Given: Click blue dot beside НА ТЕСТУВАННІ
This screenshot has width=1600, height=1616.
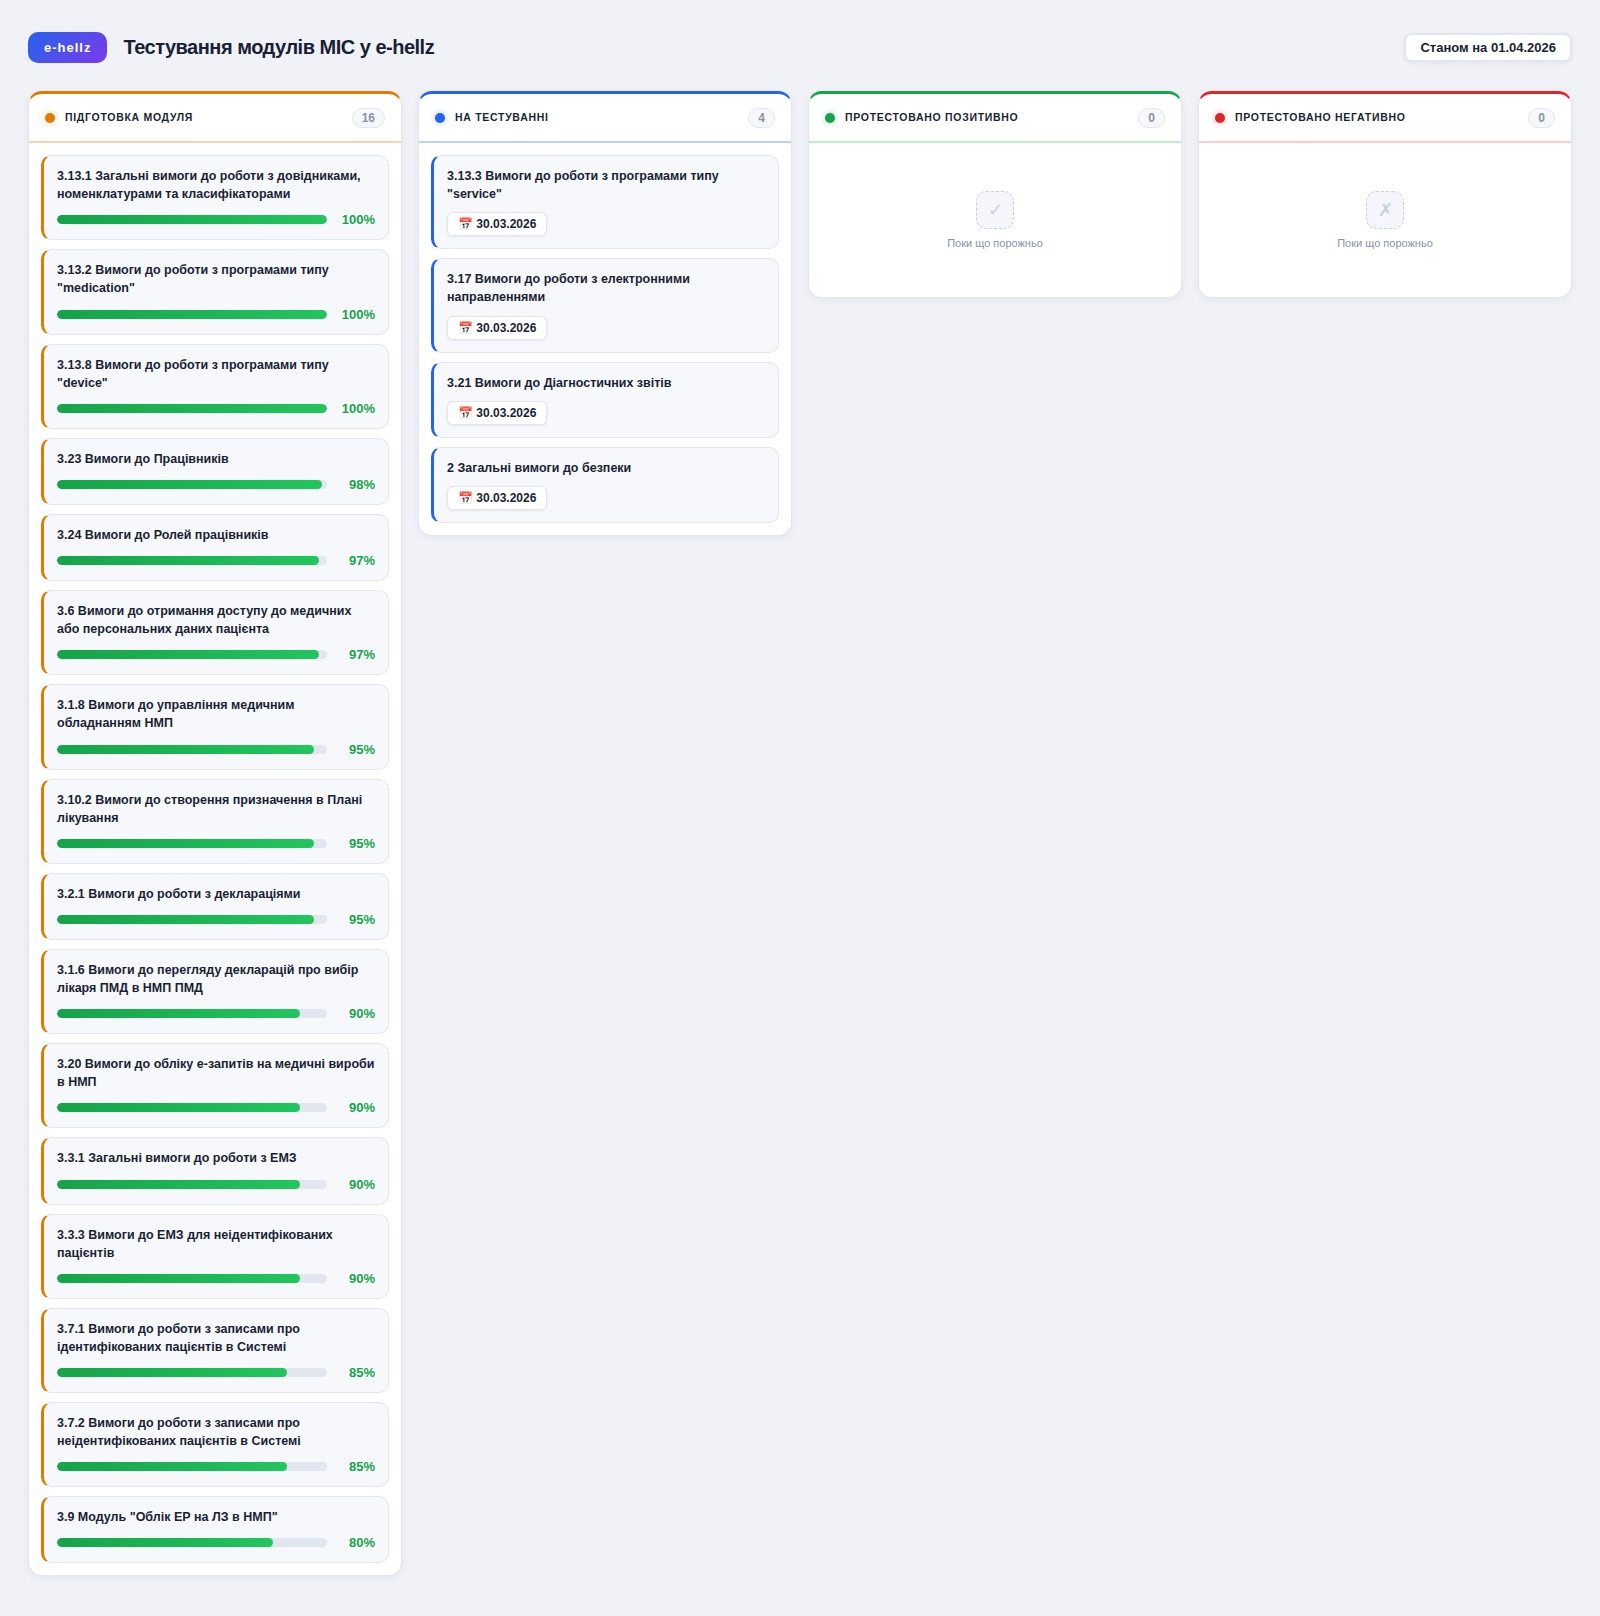Looking at the screenshot, I should tap(440, 118).
